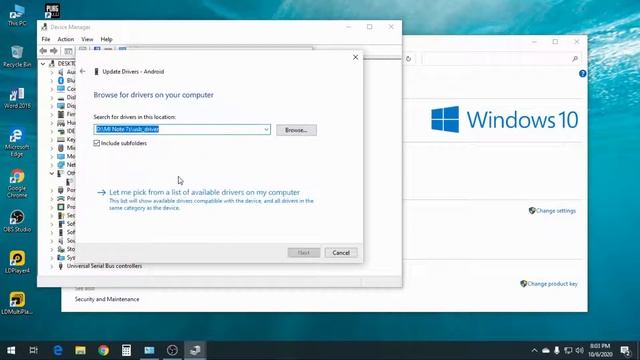The height and width of the screenshot is (360, 640).
Task: Open This PC desktop icon
Action: click(17, 16)
